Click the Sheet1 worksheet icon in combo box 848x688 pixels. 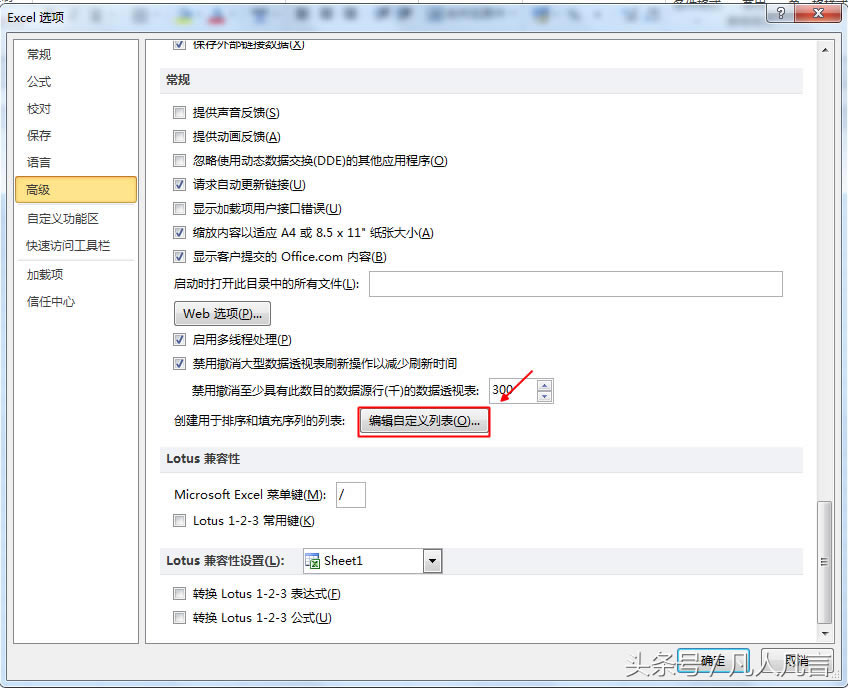click(x=313, y=561)
